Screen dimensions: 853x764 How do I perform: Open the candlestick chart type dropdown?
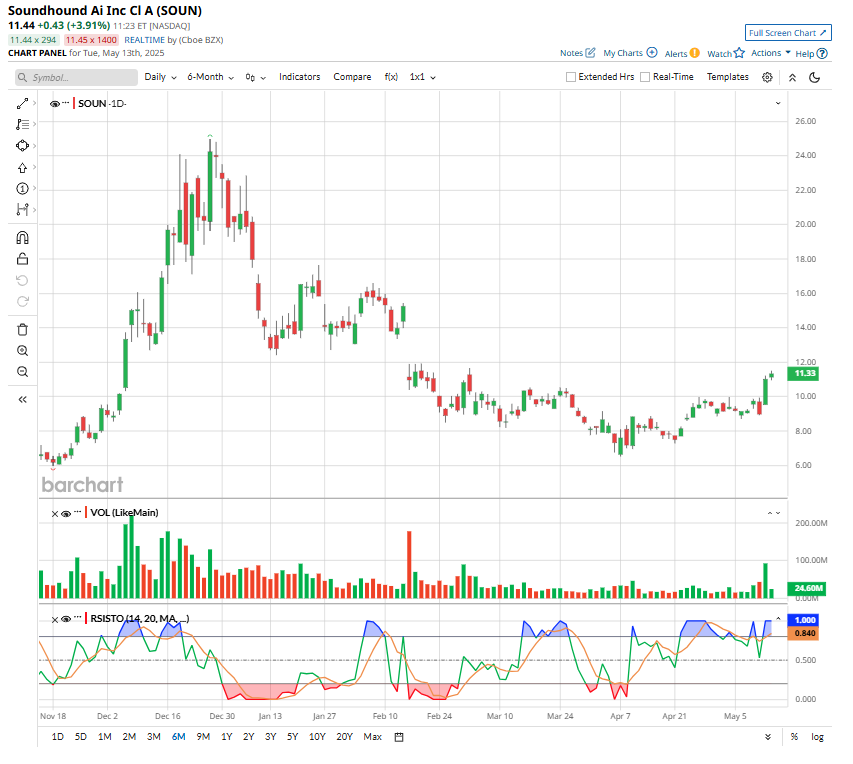255,77
